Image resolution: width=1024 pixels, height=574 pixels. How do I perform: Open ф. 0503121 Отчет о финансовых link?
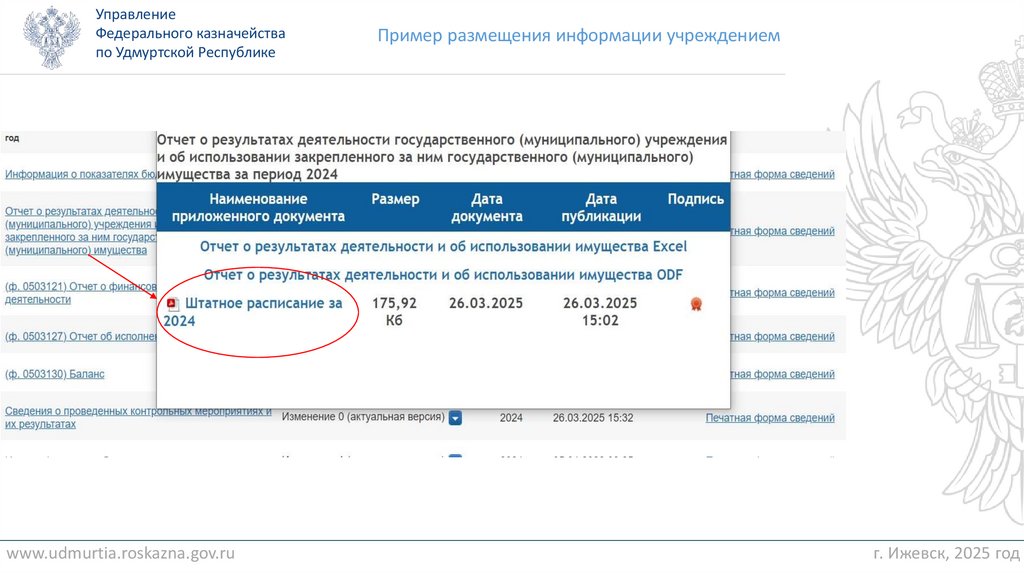(x=80, y=293)
